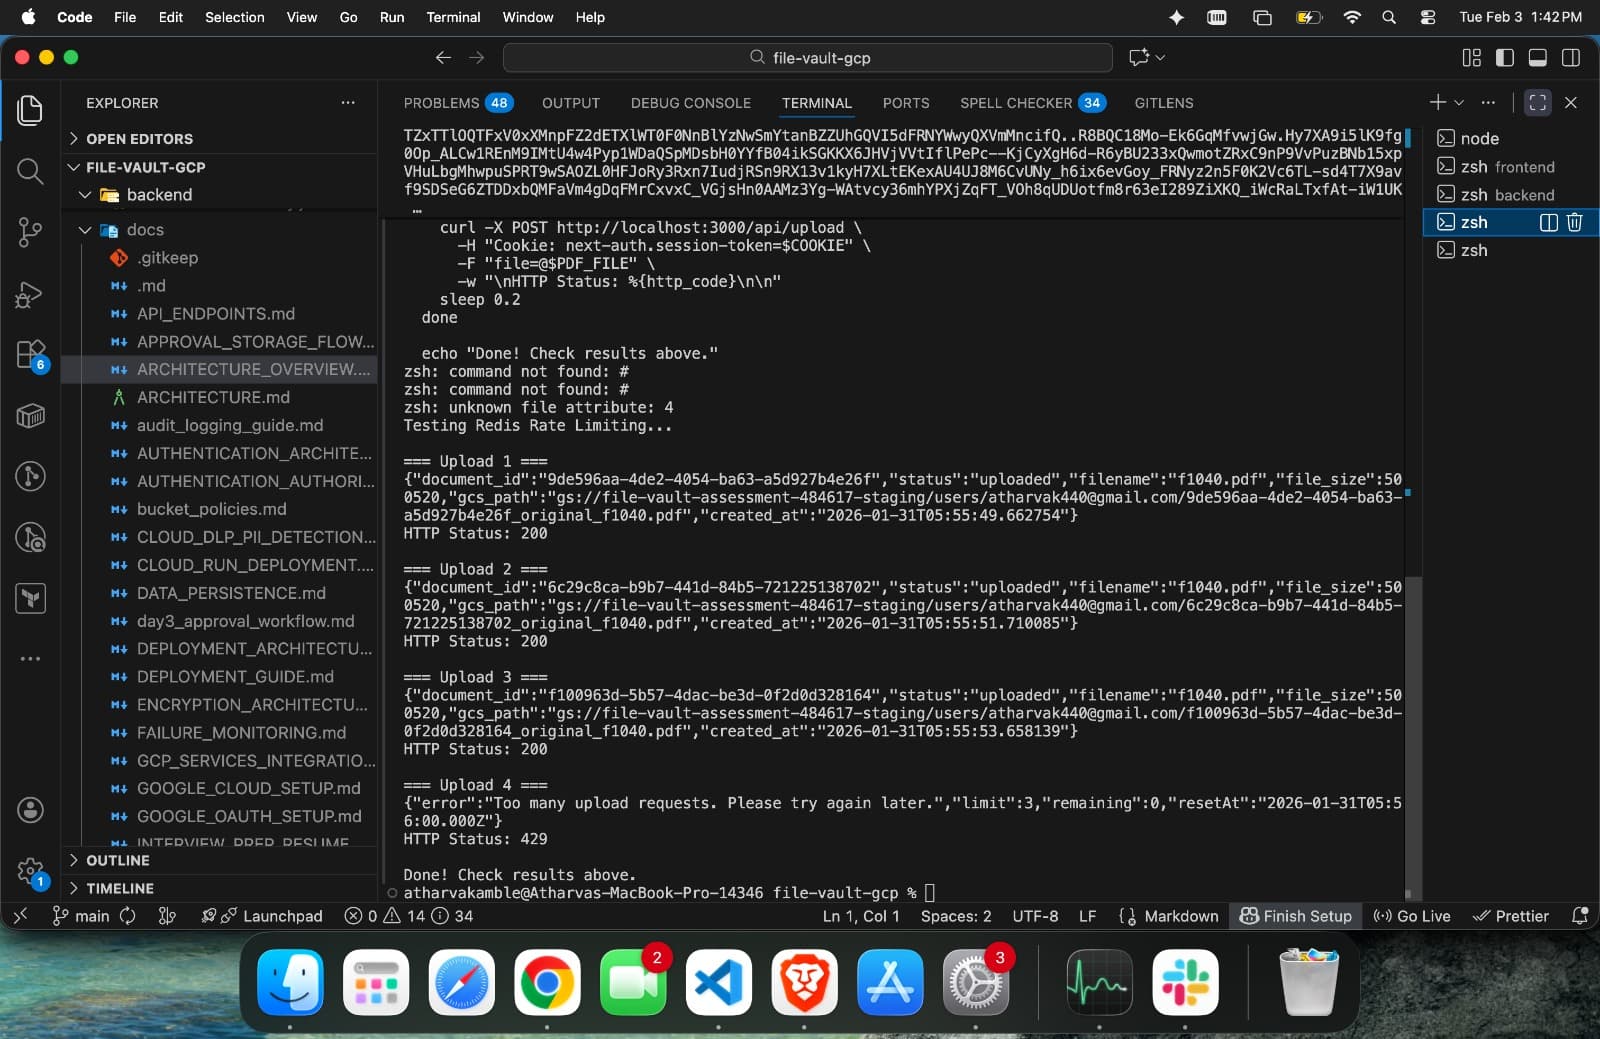
Task: Split the active zsh terminal
Action: [1548, 222]
